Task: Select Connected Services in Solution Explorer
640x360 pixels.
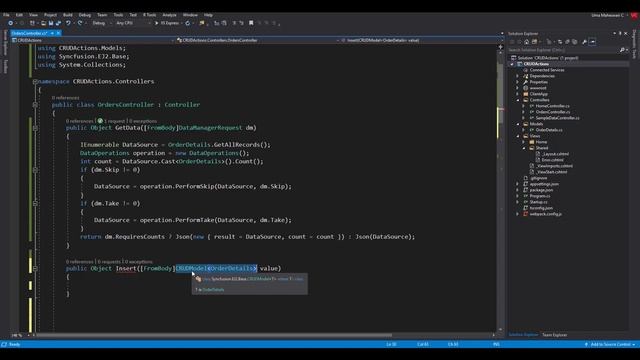Action: tap(547, 70)
